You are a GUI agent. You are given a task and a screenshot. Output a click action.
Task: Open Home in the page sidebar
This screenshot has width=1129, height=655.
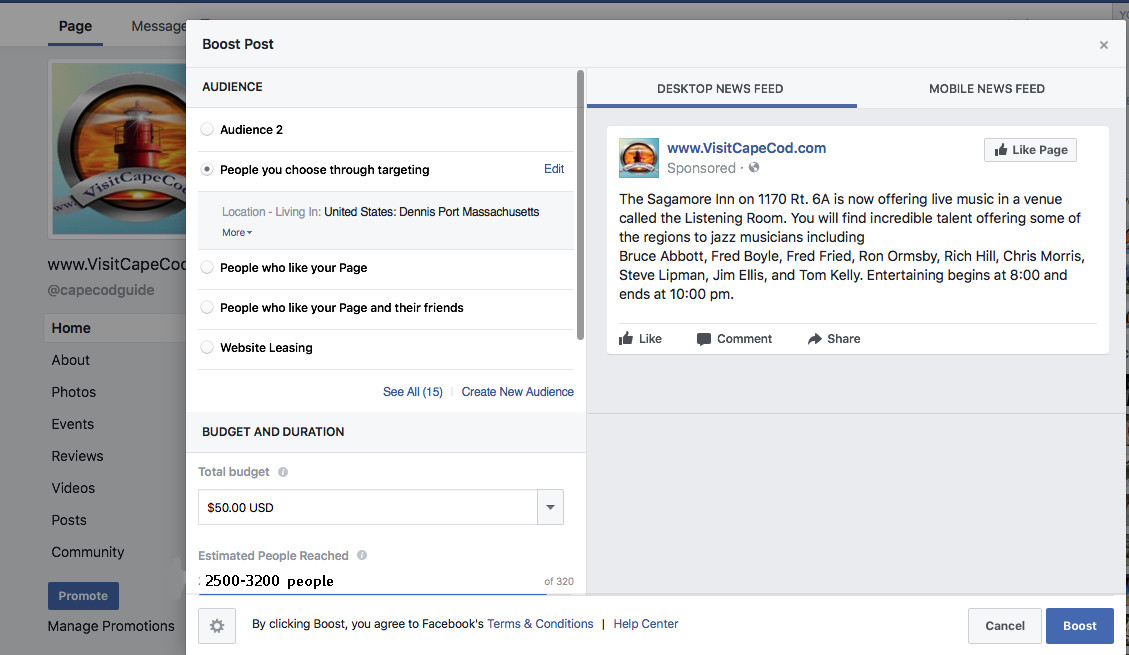(71, 328)
